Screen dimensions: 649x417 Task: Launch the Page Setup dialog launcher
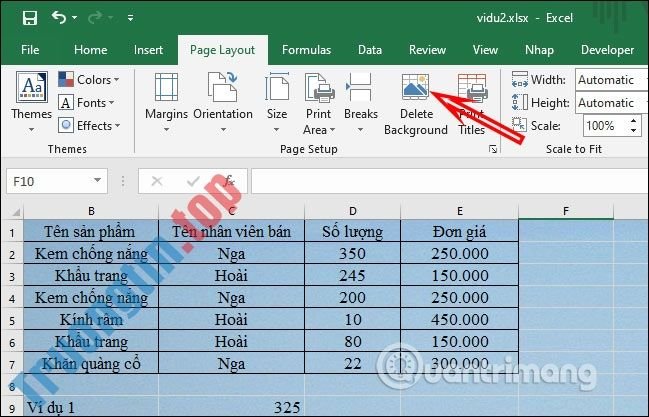(x=493, y=149)
